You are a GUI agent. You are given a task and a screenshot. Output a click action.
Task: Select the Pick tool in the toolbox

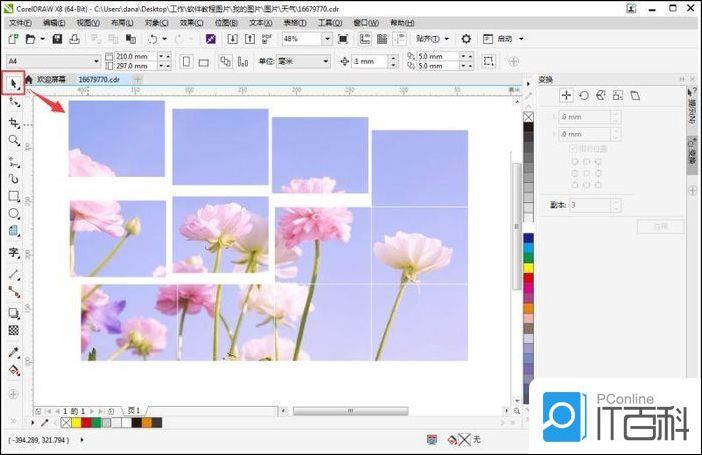point(14,84)
